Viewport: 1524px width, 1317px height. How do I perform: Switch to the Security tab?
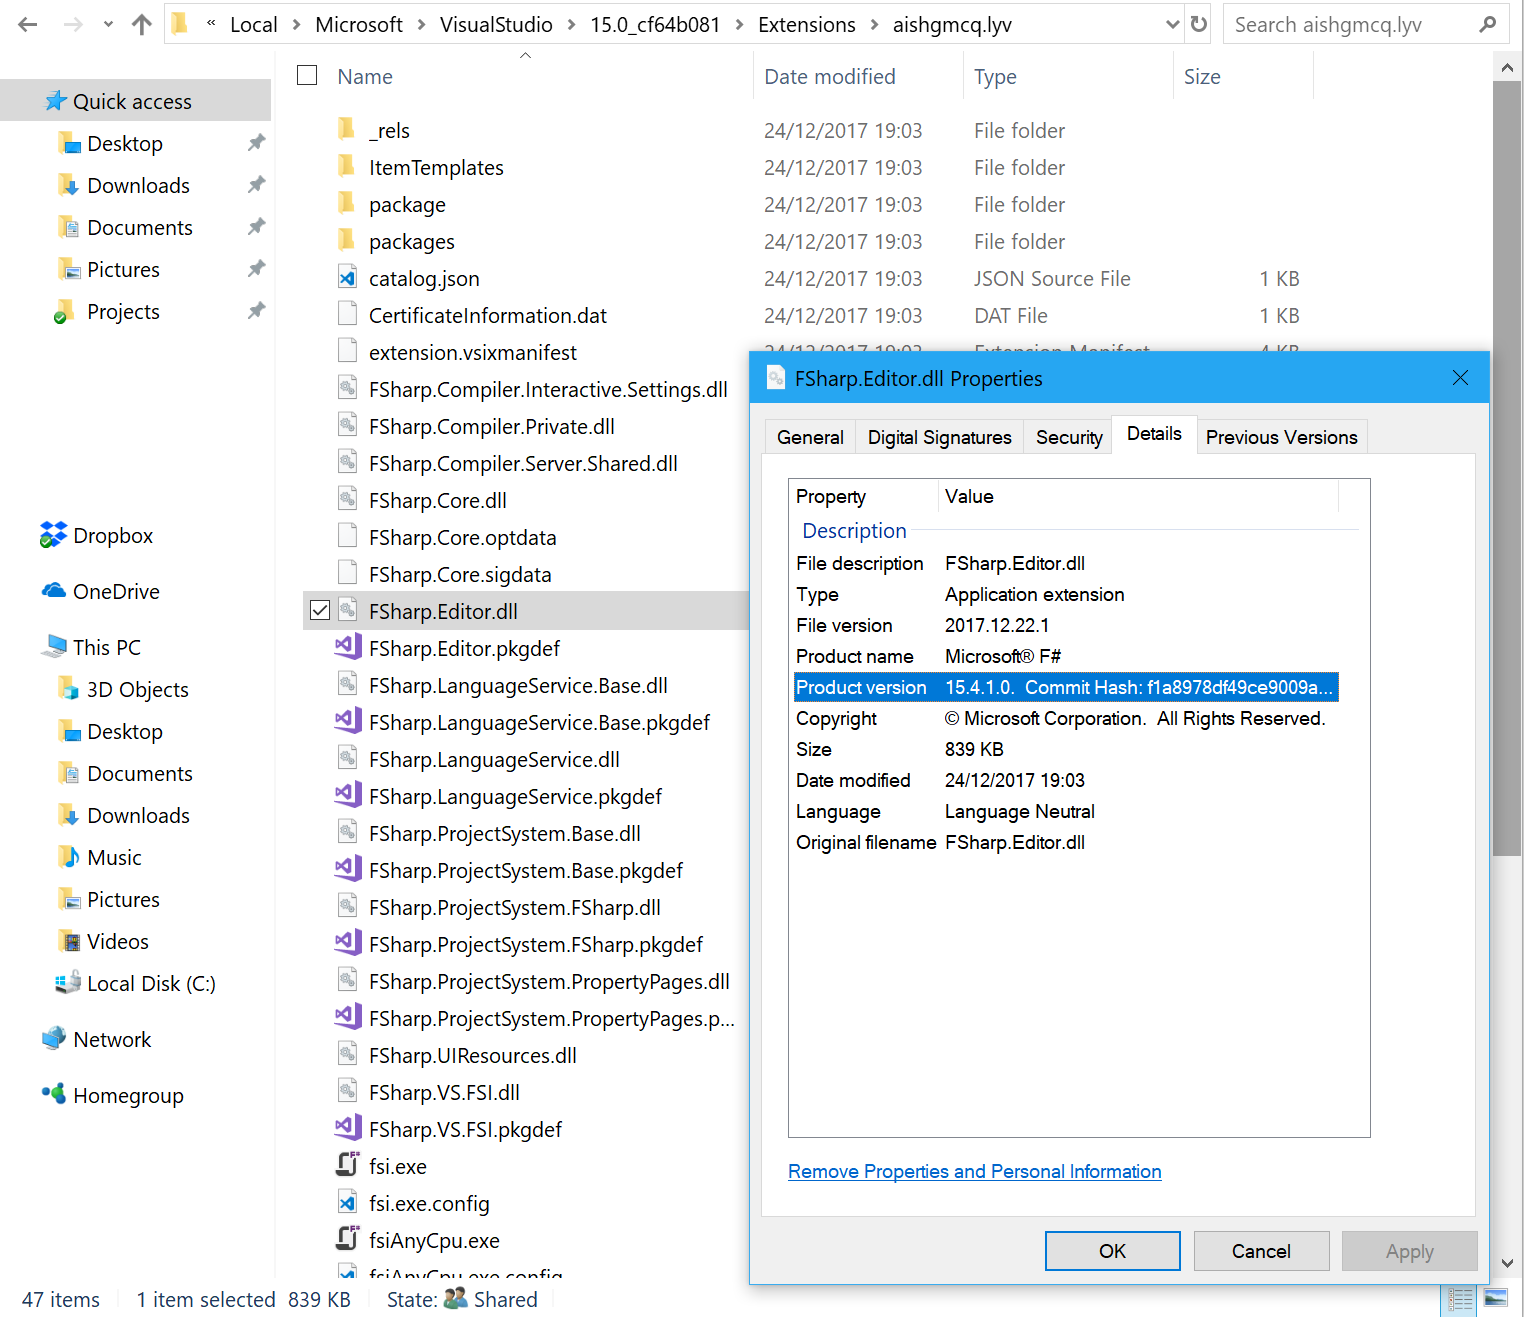[1068, 437]
